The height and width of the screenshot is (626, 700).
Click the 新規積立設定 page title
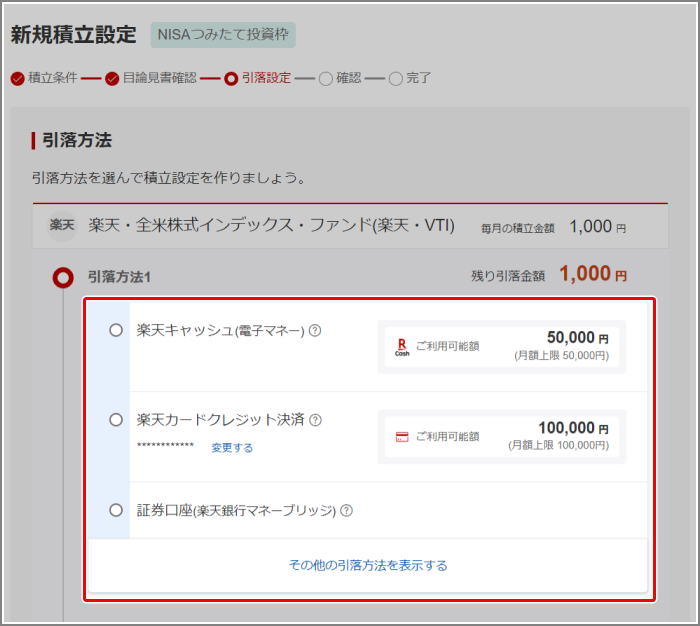tap(74, 34)
